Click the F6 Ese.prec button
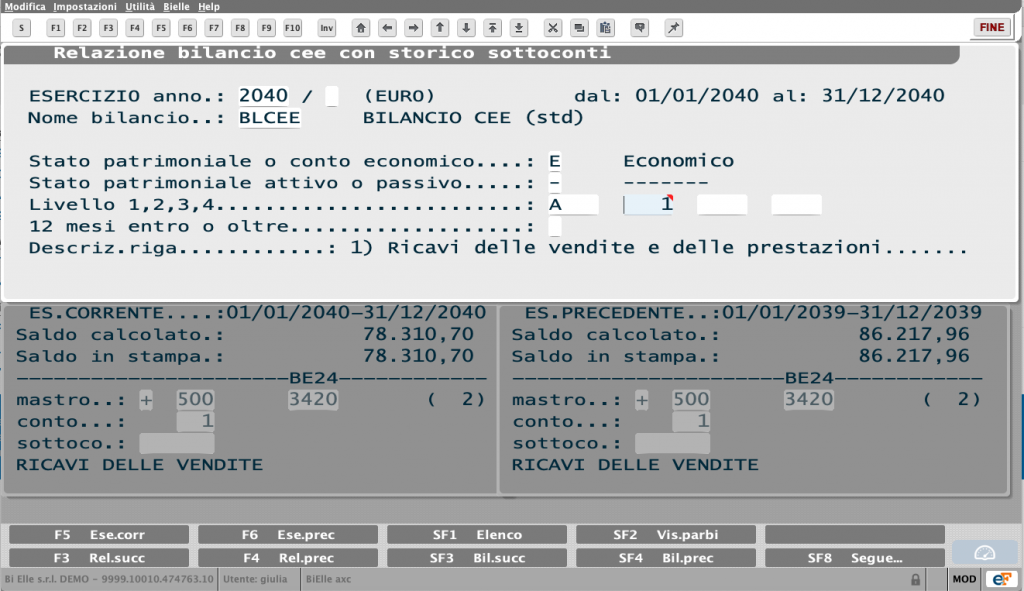The height and width of the screenshot is (591, 1024). tap(288, 535)
